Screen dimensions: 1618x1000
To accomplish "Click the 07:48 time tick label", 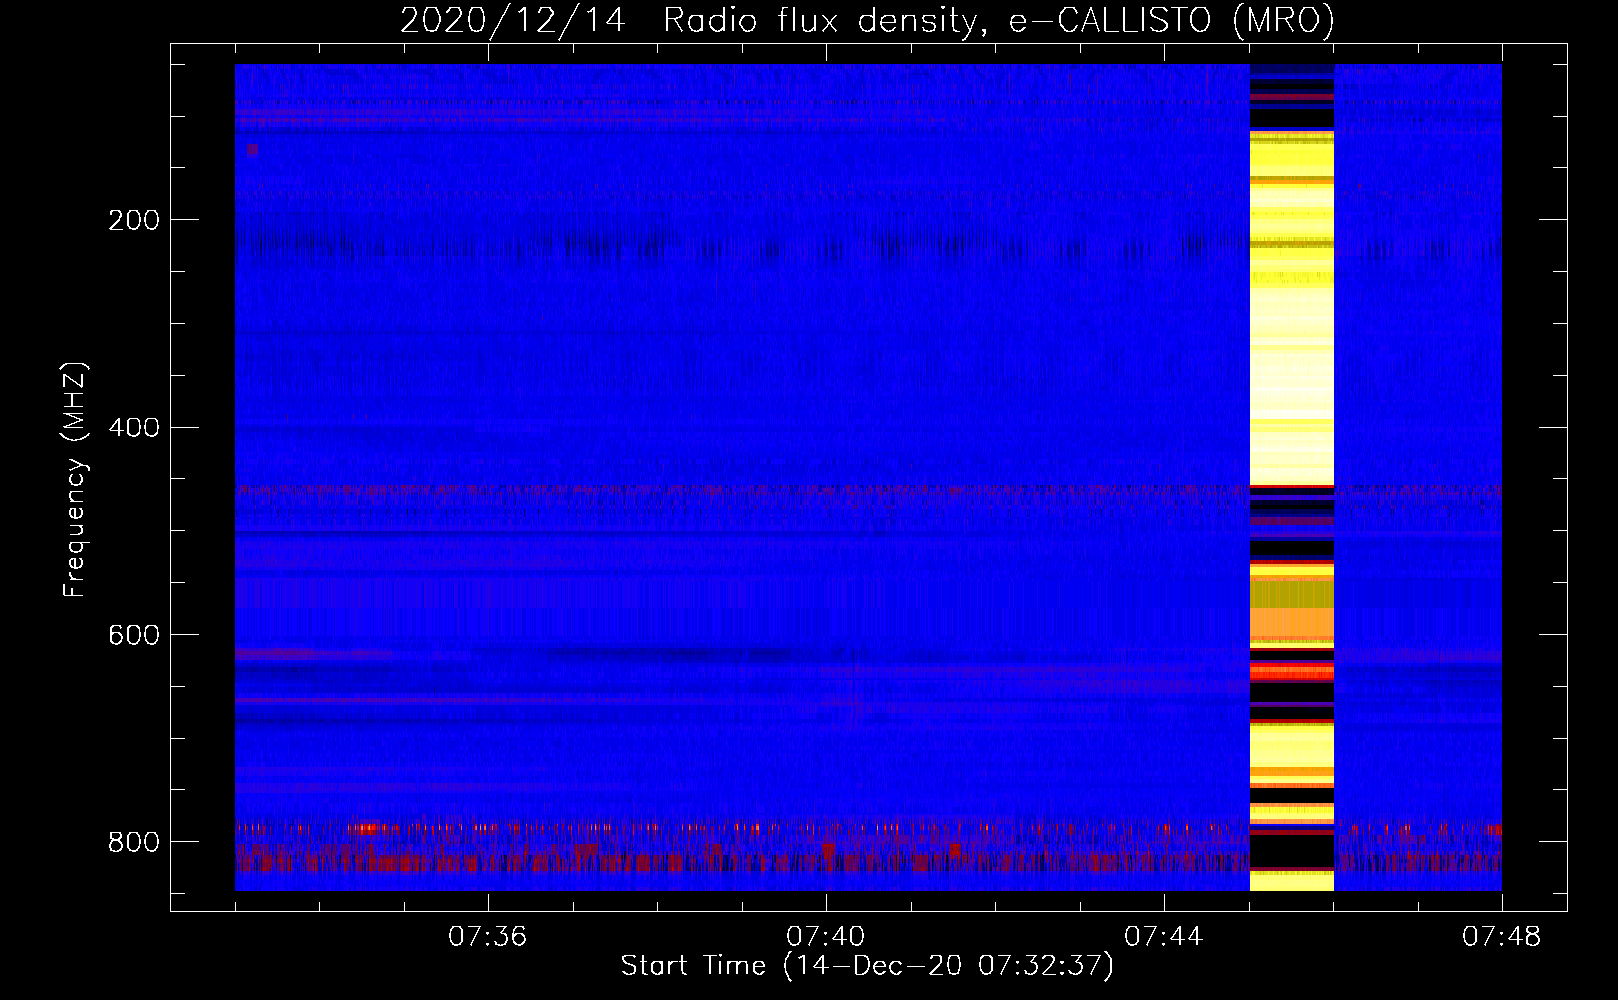I will pos(1502,937).
